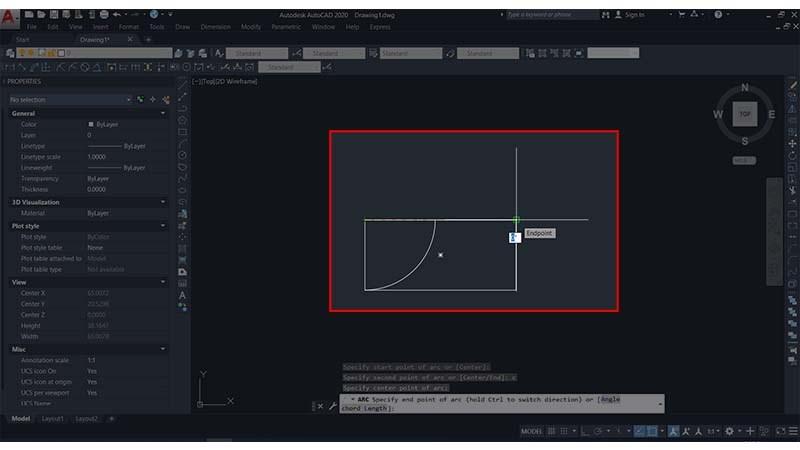Click the [-][Top][2D Wireframe] viewport label
Image resolution: width=800 pixels, height=450 pixels.
click(x=225, y=81)
